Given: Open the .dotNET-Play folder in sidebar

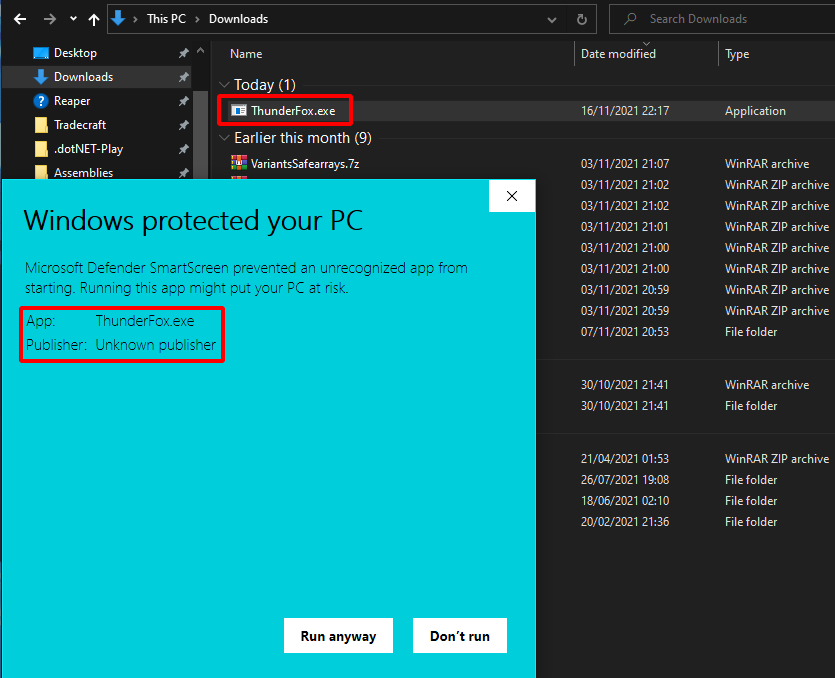Looking at the screenshot, I should [88, 149].
